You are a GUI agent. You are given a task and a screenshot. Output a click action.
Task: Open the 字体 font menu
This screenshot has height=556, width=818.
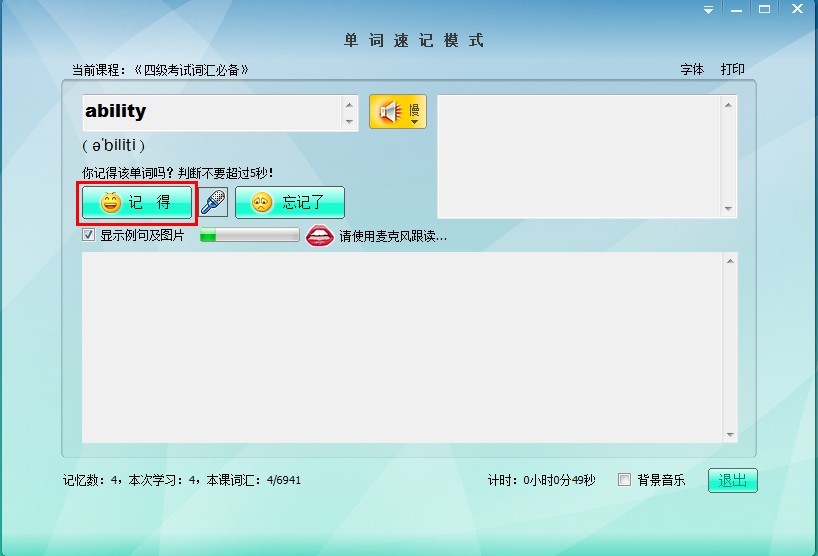coord(692,69)
